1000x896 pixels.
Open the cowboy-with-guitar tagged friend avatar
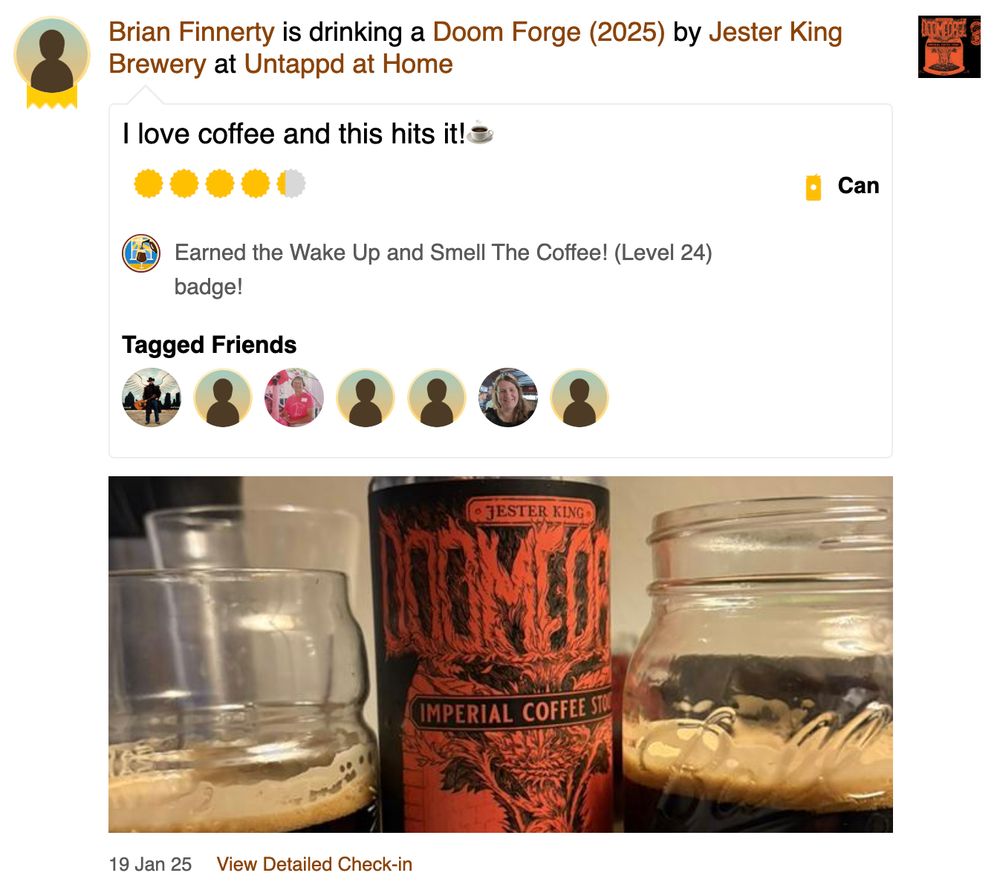(151, 397)
